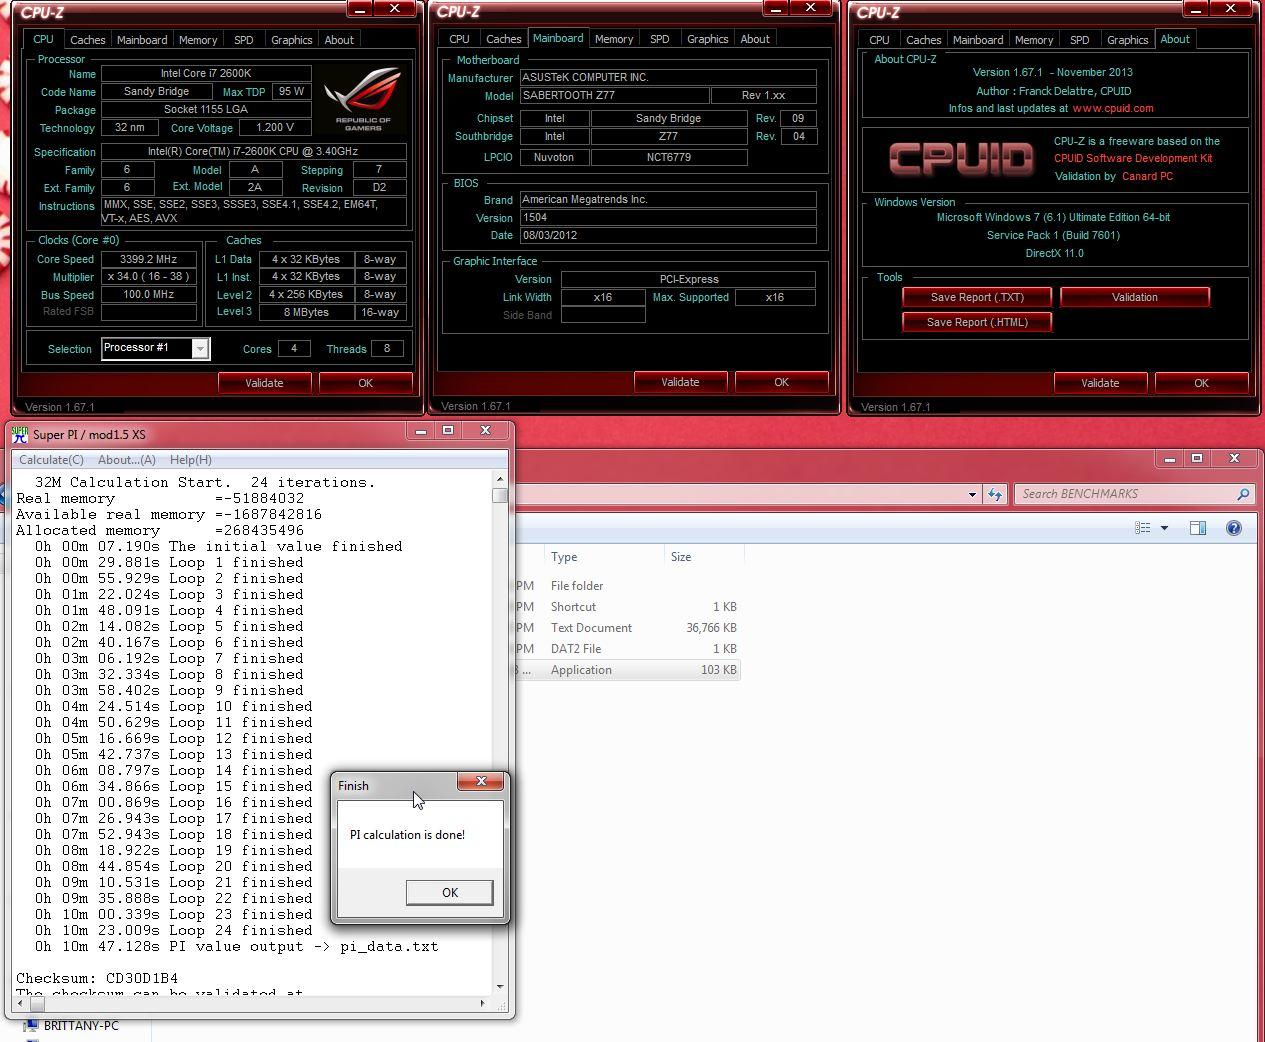This screenshot has height=1042, width=1265.
Task: Open the Calculate(C) menu in Super PI
Action: [x=51, y=460]
